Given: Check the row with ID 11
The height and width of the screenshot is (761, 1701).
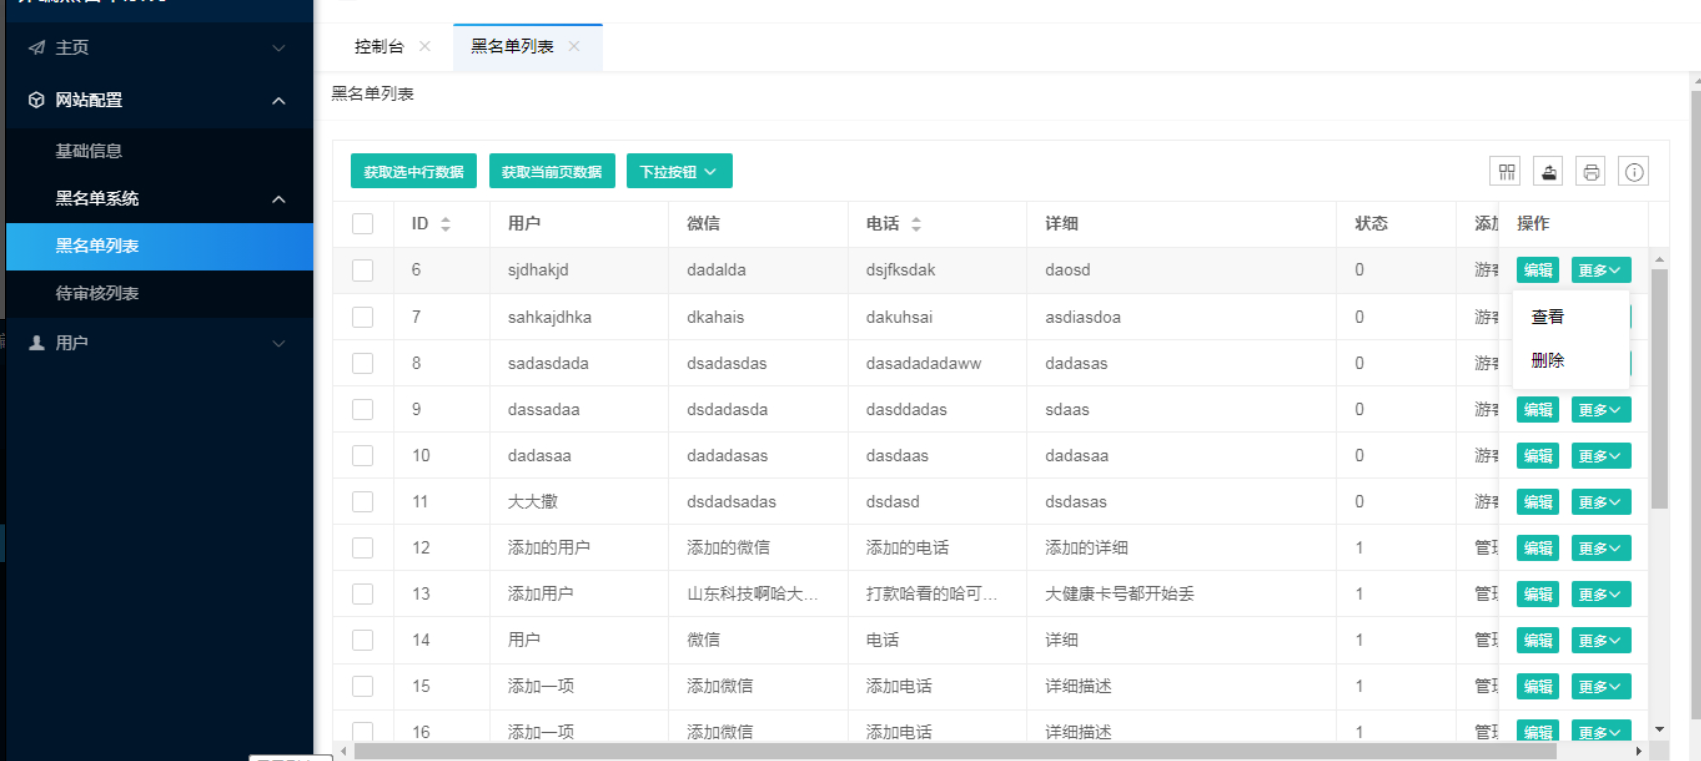Looking at the screenshot, I should (x=363, y=501).
